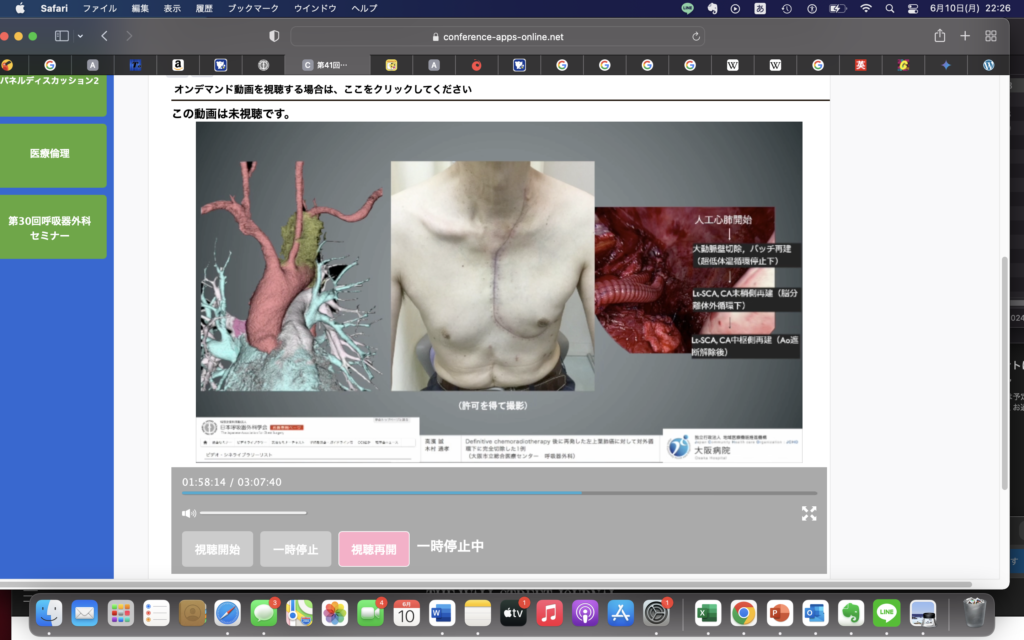Open a new tab with plus icon
The width and height of the screenshot is (1024, 640).
(965, 36)
